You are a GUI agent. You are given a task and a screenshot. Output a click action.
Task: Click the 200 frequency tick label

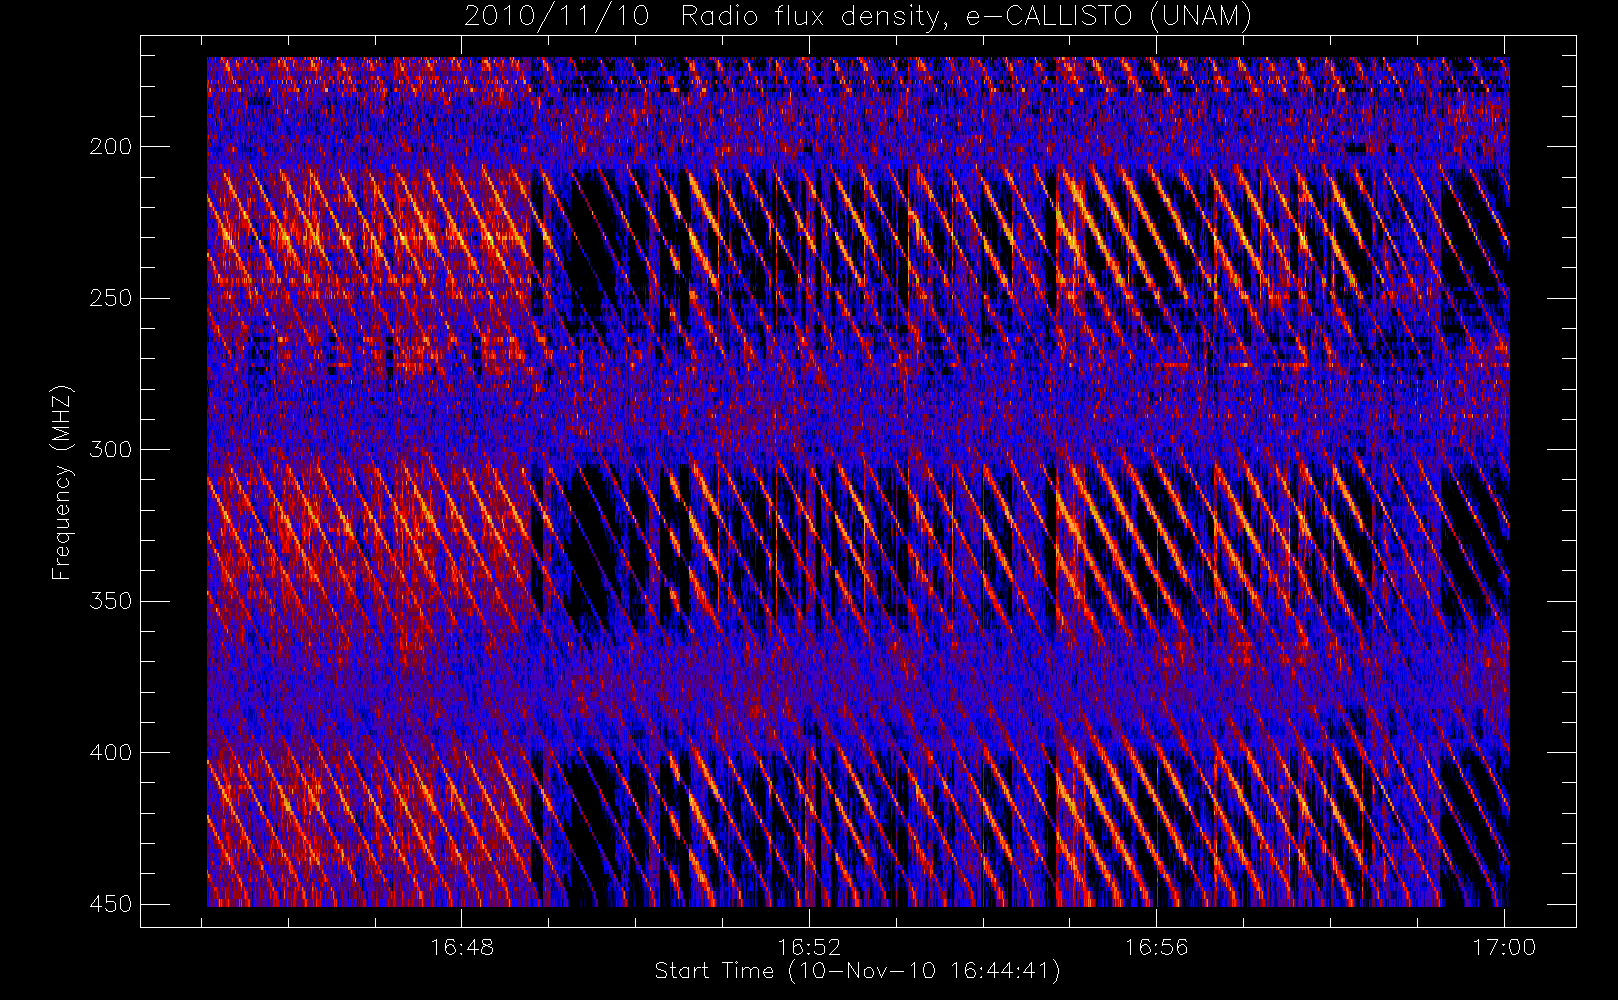(x=110, y=147)
